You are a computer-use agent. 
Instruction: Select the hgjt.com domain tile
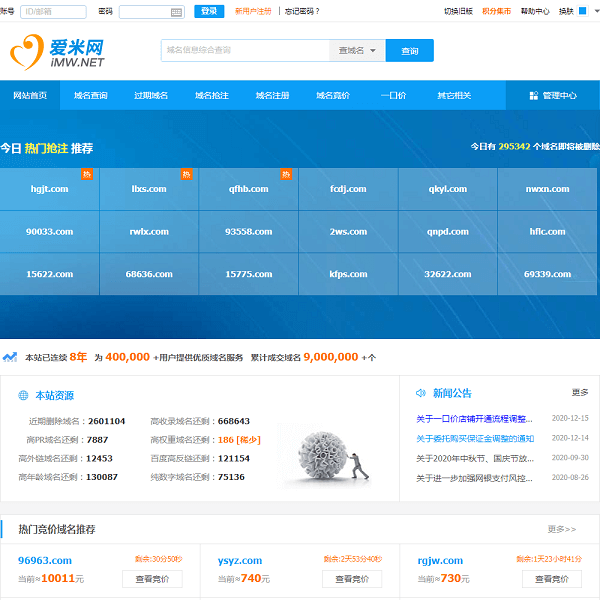tap(49, 189)
